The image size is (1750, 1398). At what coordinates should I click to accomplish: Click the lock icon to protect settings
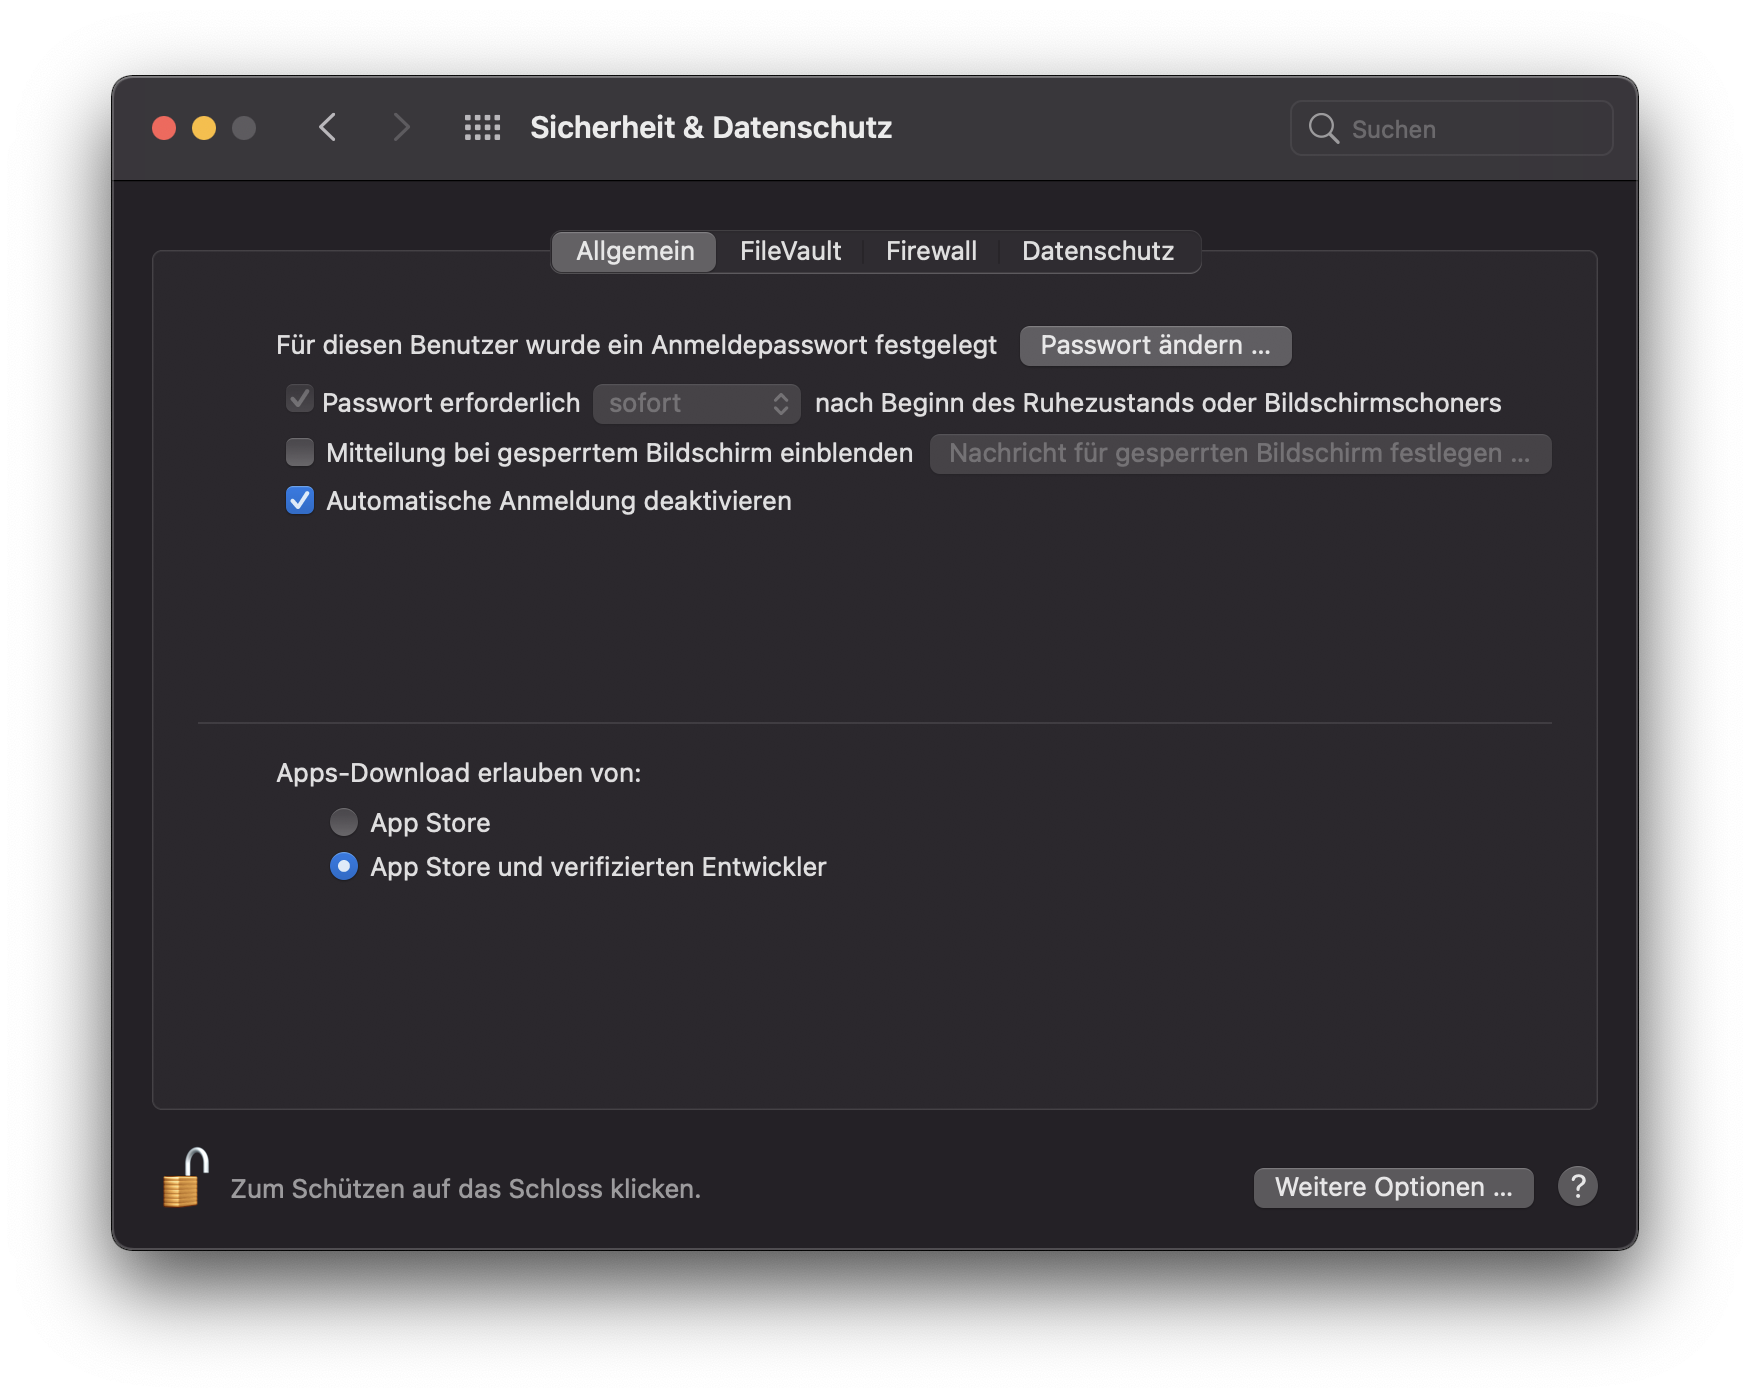[185, 1180]
